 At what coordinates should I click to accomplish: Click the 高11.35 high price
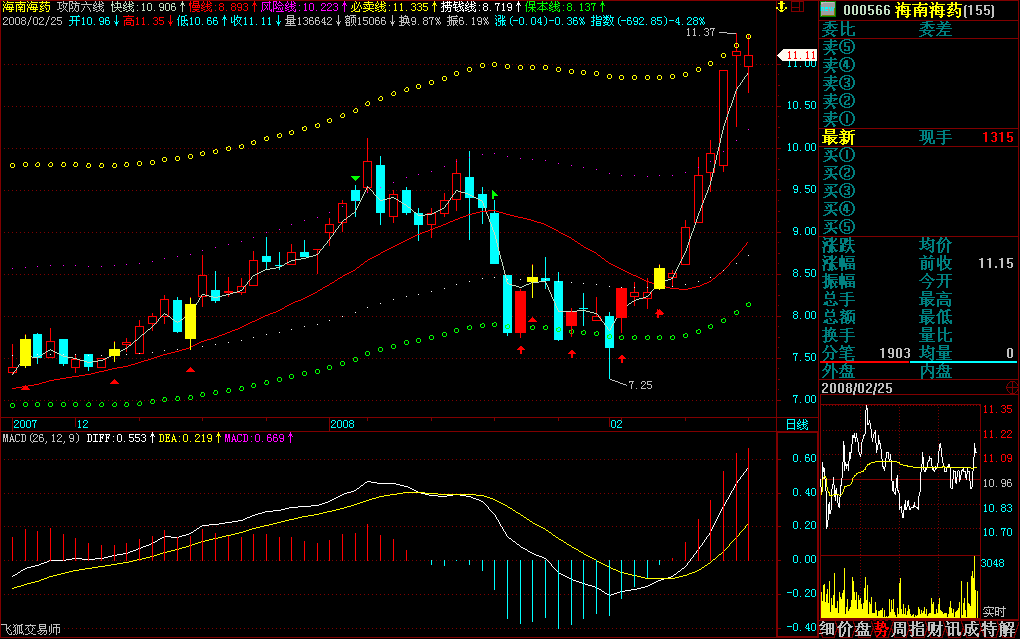tap(144, 21)
